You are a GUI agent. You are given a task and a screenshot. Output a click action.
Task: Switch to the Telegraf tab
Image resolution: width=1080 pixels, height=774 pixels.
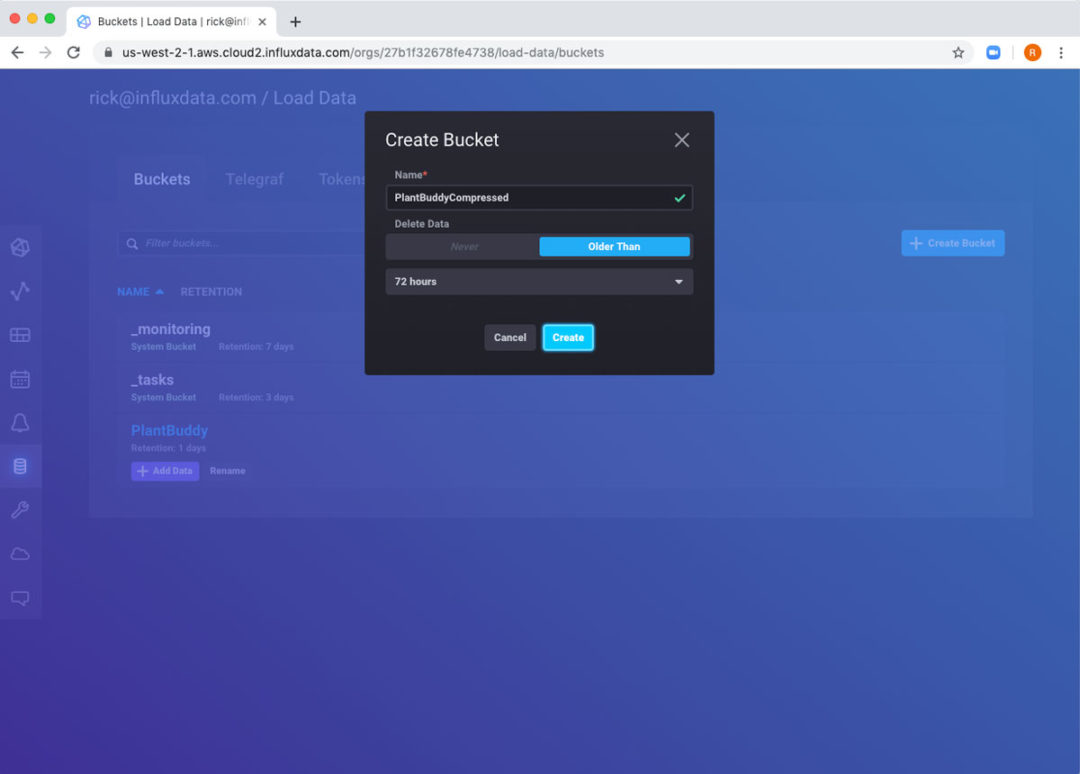point(254,179)
